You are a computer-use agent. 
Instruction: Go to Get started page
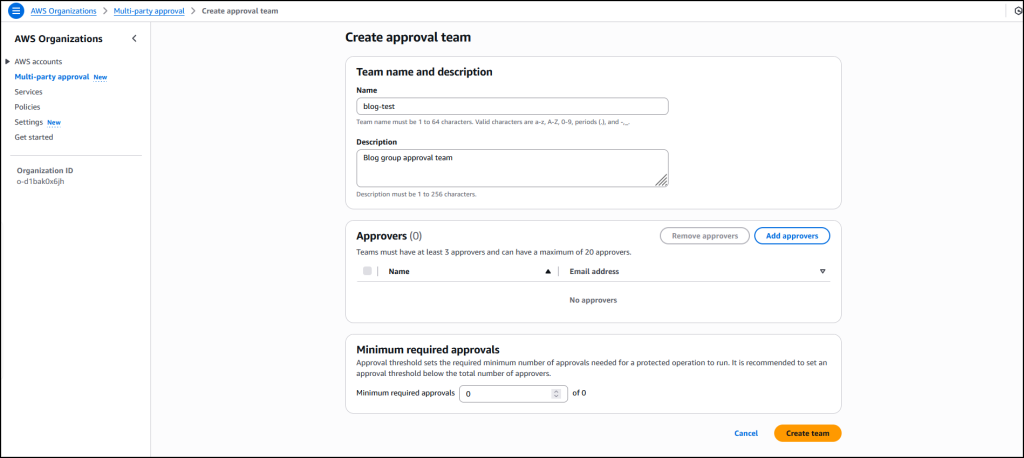(x=34, y=137)
